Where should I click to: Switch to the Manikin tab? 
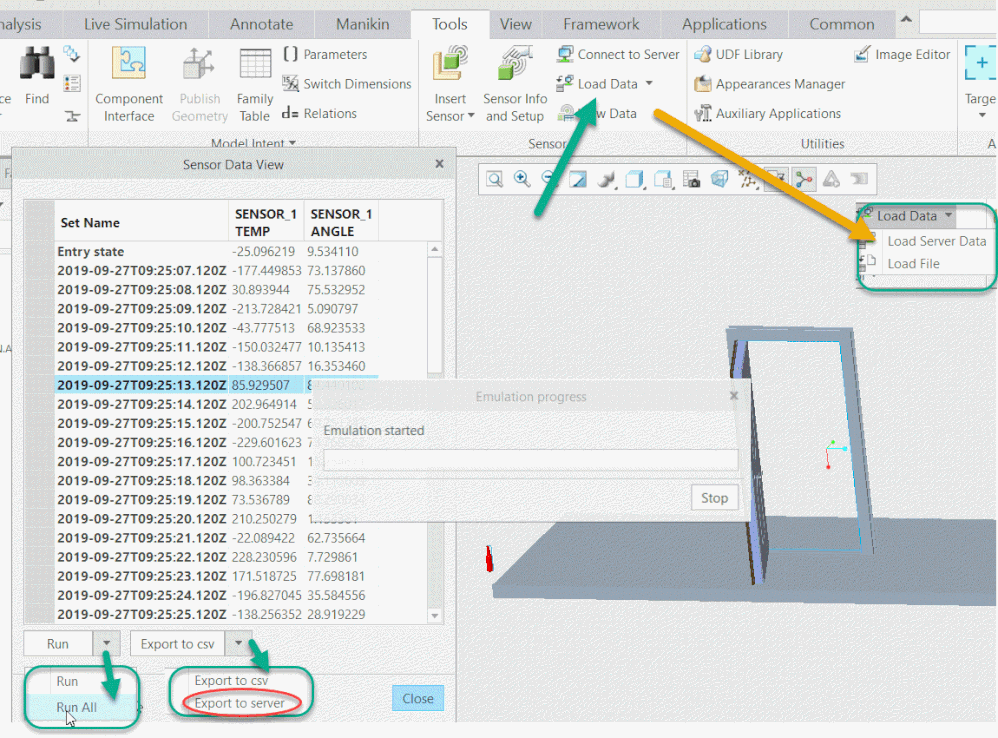tap(363, 24)
